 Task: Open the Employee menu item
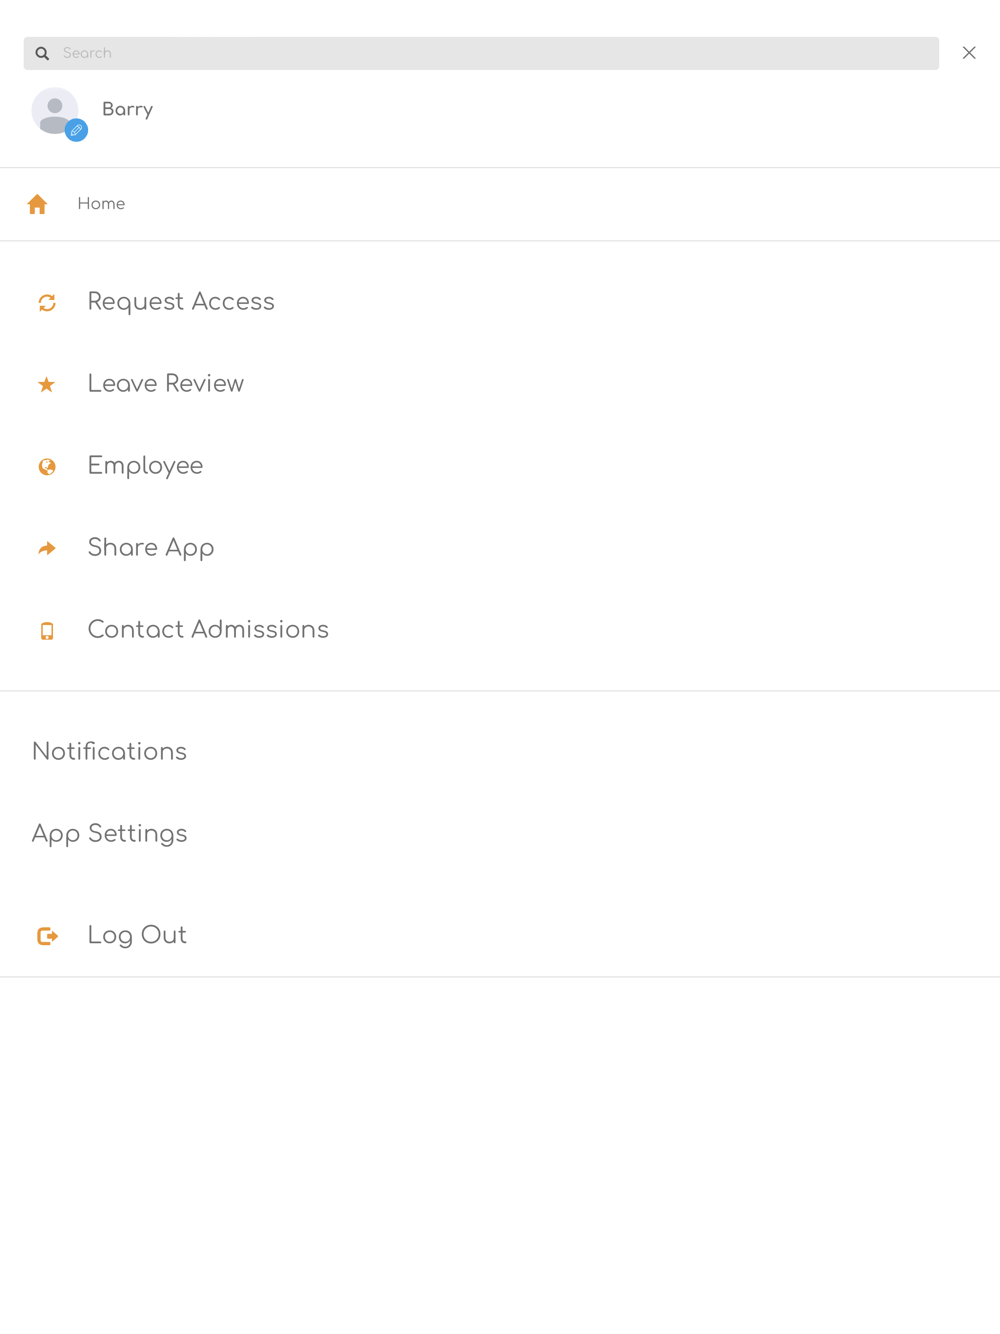click(145, 466)
